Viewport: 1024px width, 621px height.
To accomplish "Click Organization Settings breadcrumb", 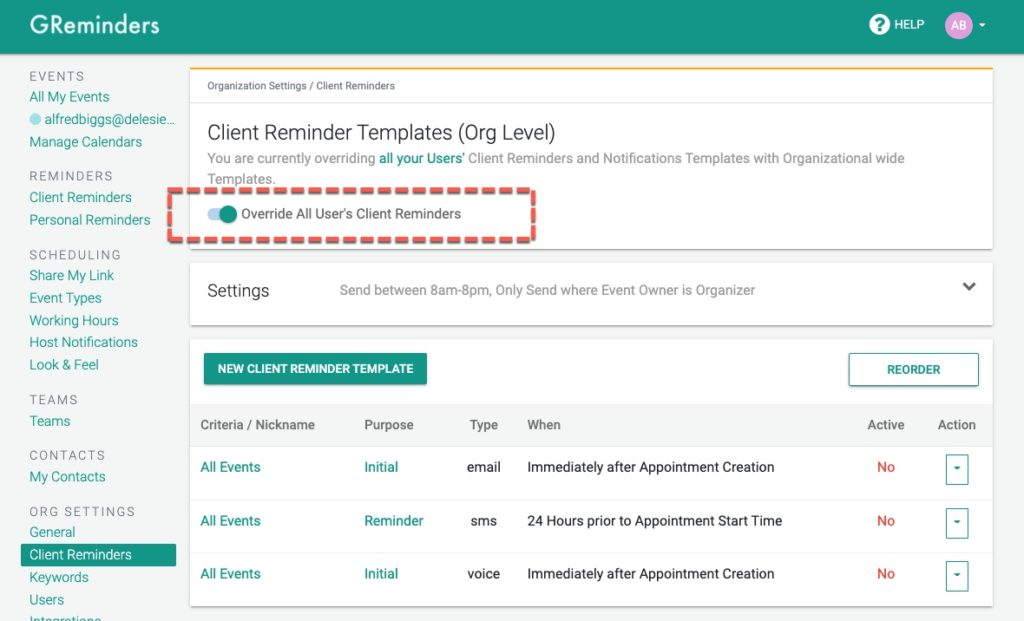I will 257,86.
